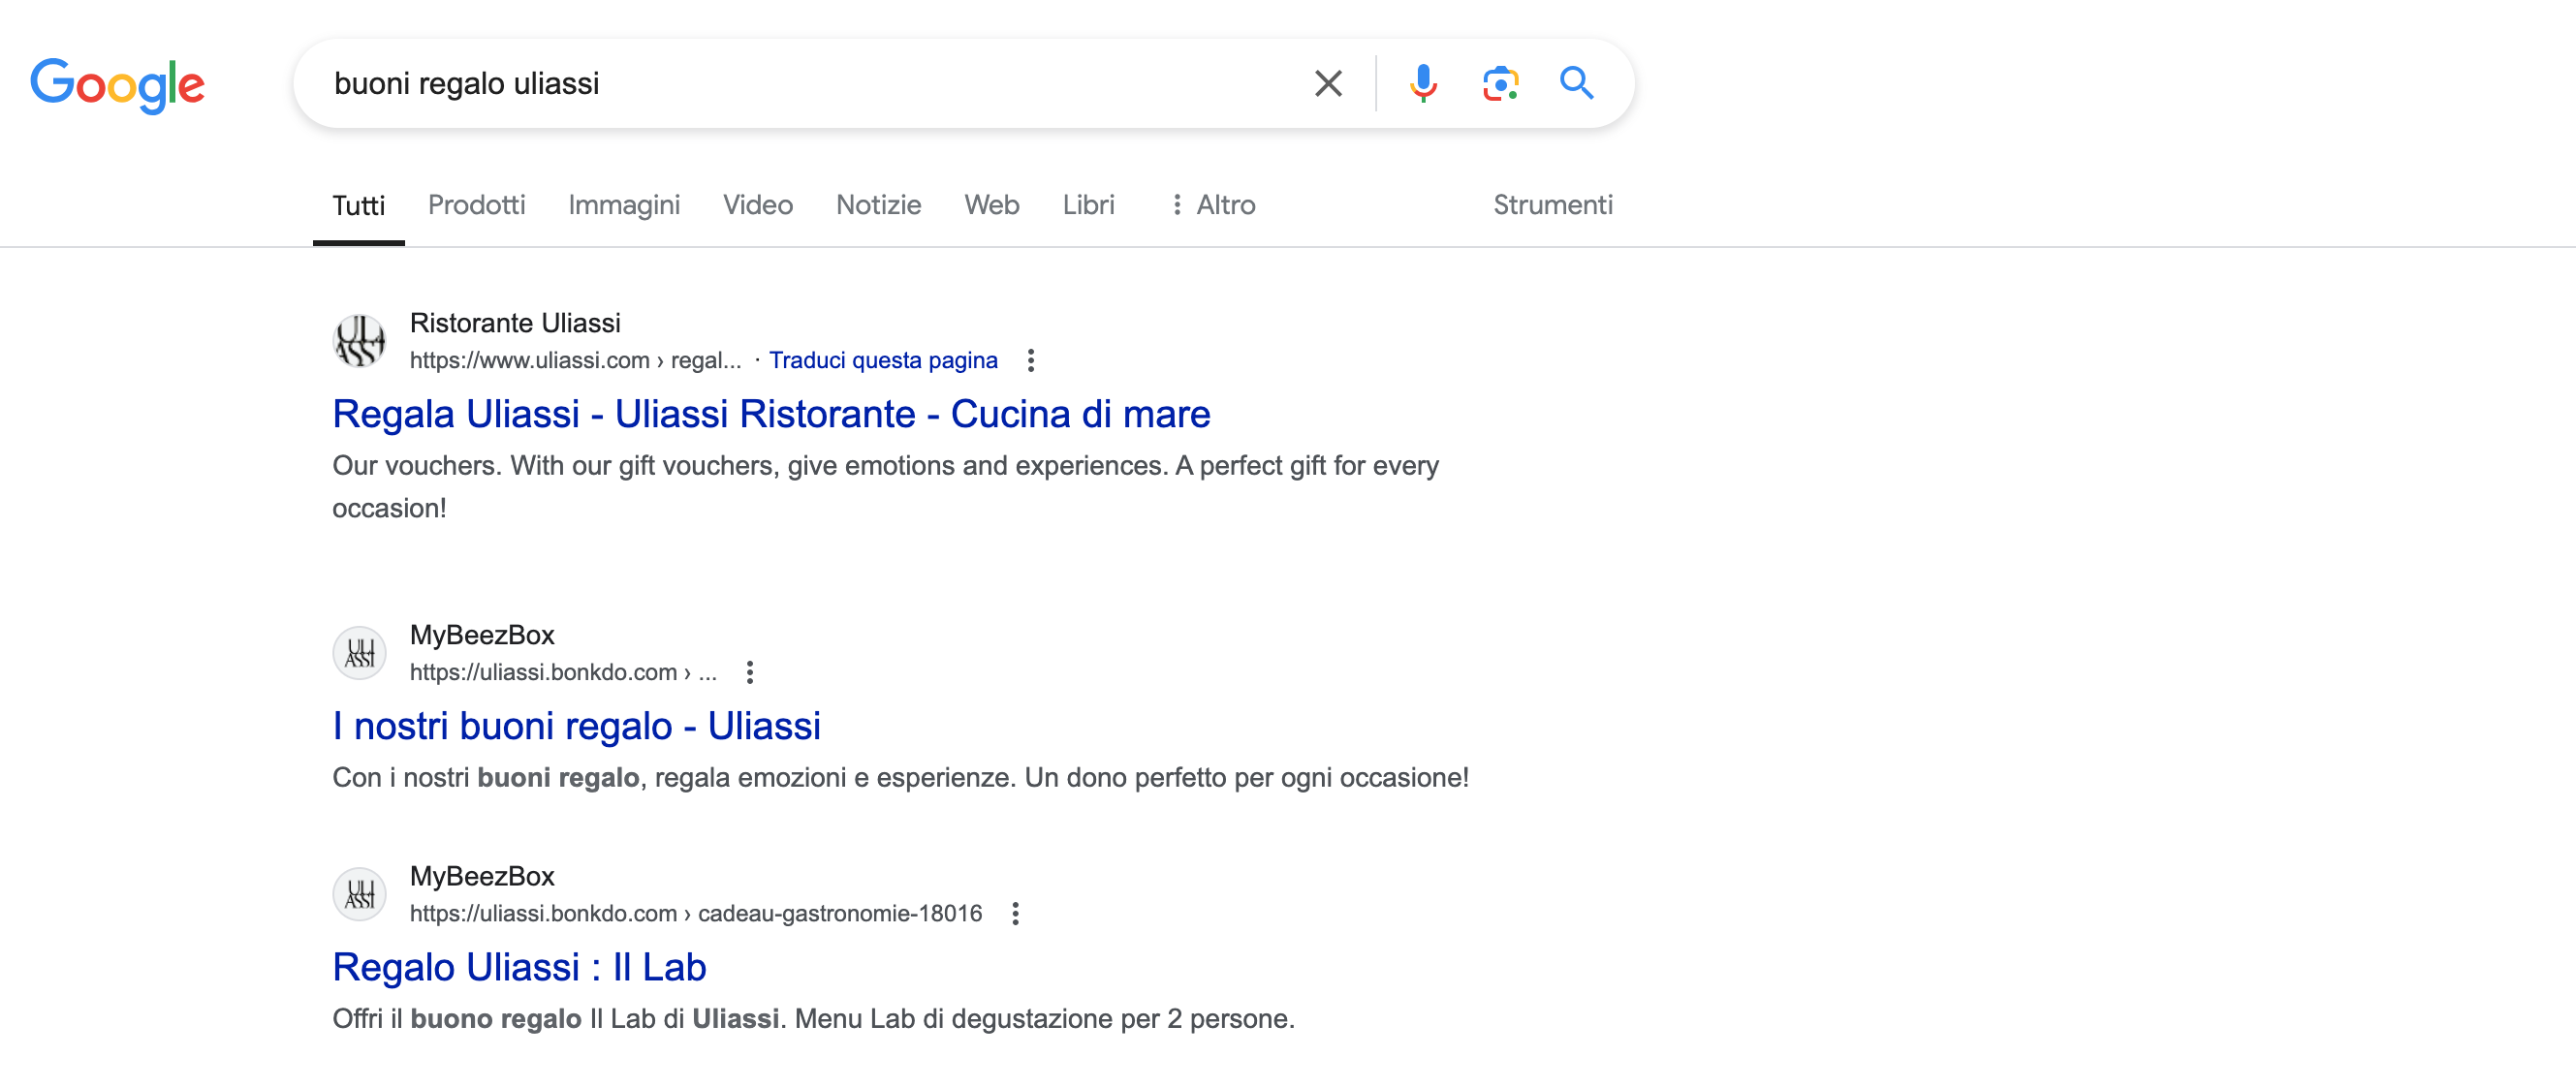
Task: Open more options for 'I nostri buoni regalo' result
Action: 750,672
